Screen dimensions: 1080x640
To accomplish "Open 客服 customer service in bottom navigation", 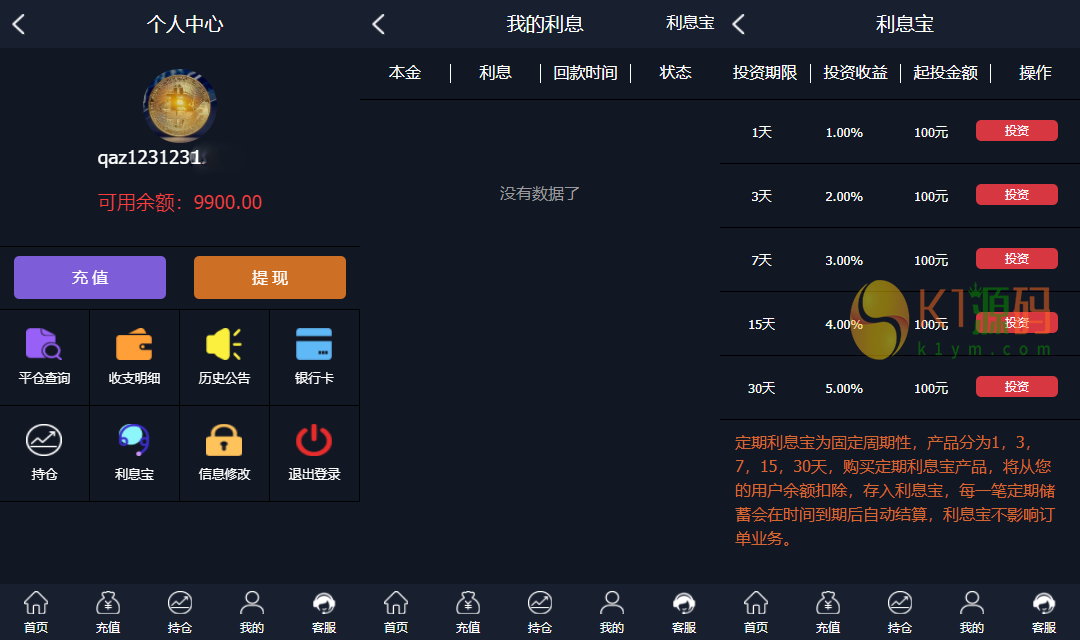I will [324, 611].
